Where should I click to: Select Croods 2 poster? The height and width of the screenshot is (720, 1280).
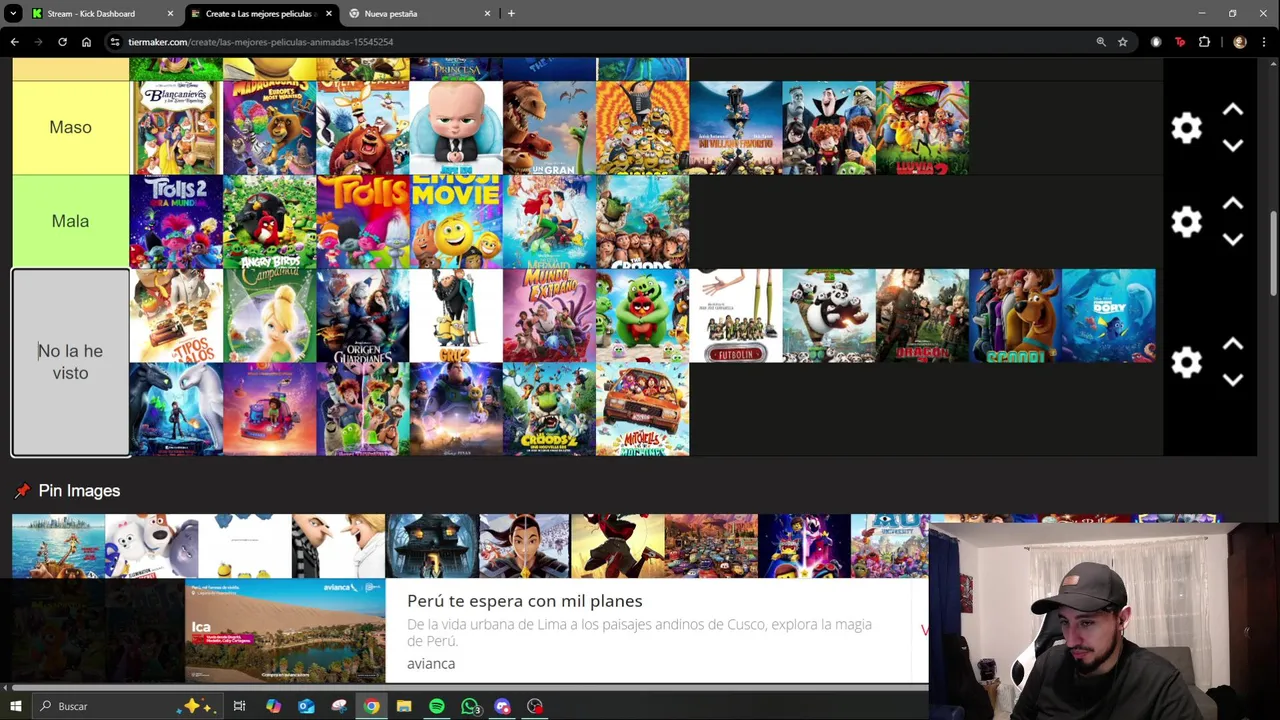pyautogui.click(x=549, y=409)
